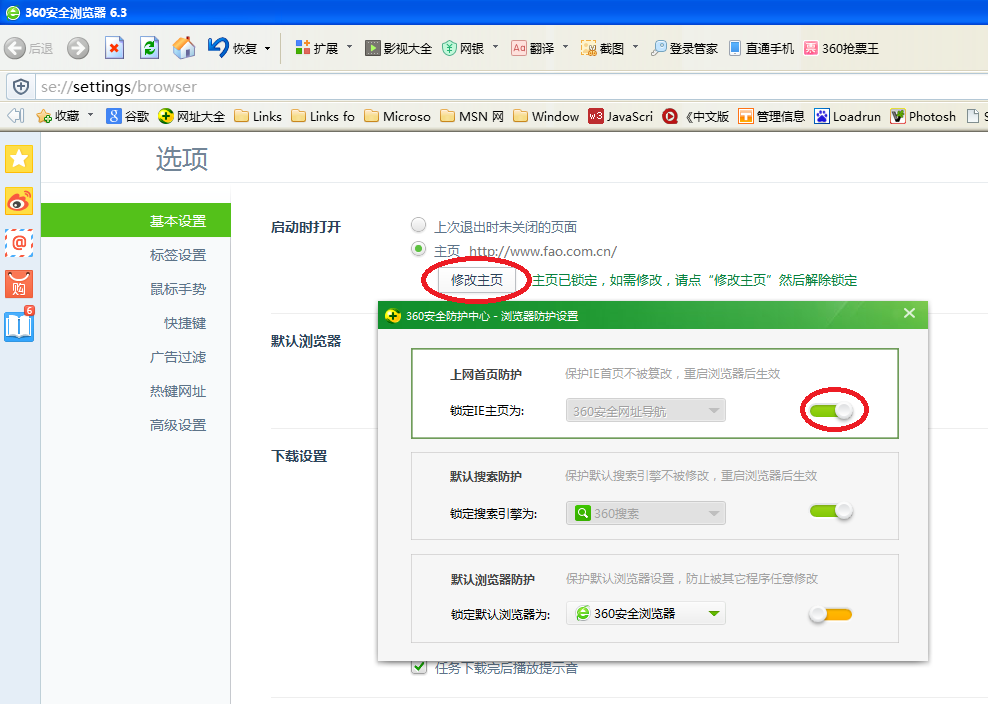Refresh the page with green arrows icon
The width and height of the screenshot is (988, 704).
point(149,48)
